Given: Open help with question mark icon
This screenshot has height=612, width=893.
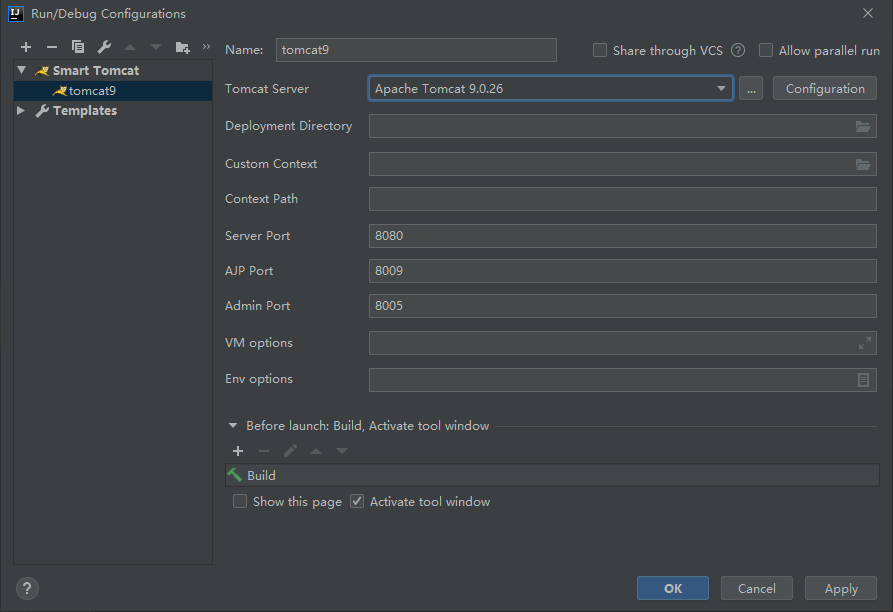Looking at the screenshot, I should click(26, 589).
